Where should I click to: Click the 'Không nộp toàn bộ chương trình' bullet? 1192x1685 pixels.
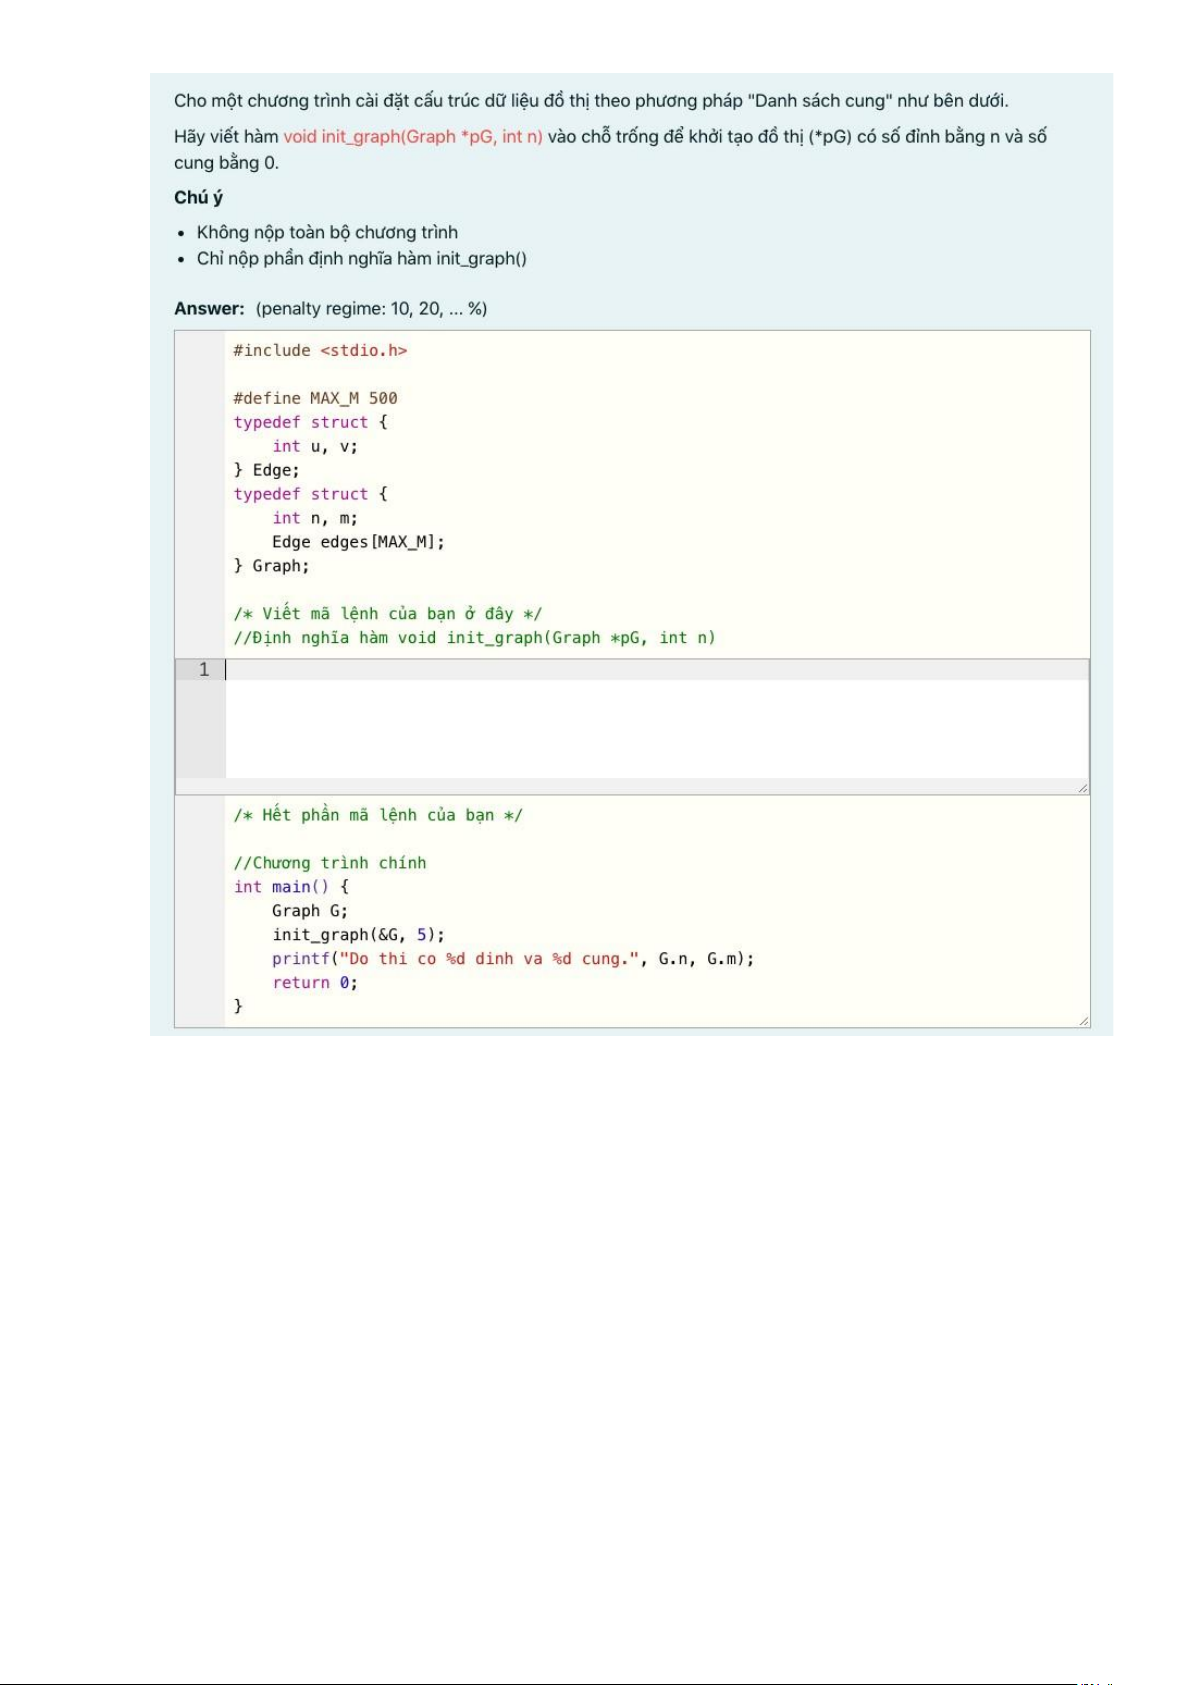click(x=327, y=232)
